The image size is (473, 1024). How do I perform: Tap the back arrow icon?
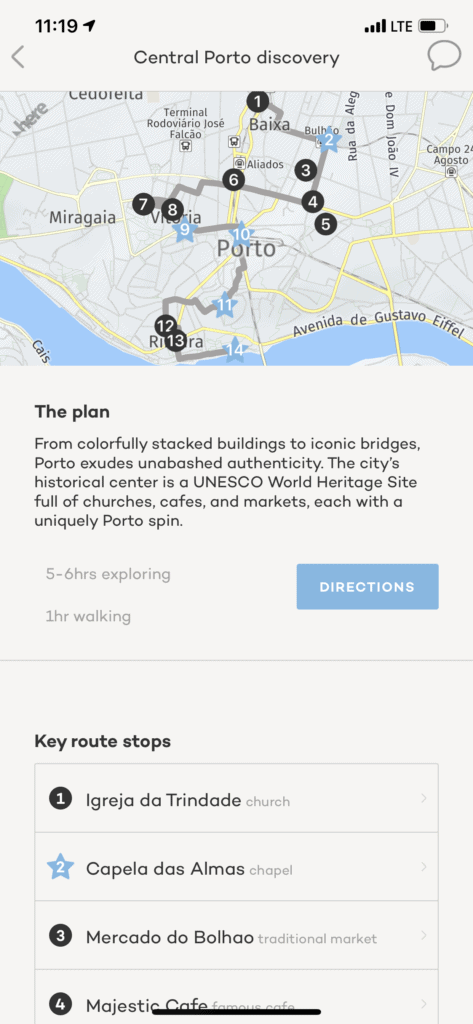pyautogui.click(x=18, y=57)
